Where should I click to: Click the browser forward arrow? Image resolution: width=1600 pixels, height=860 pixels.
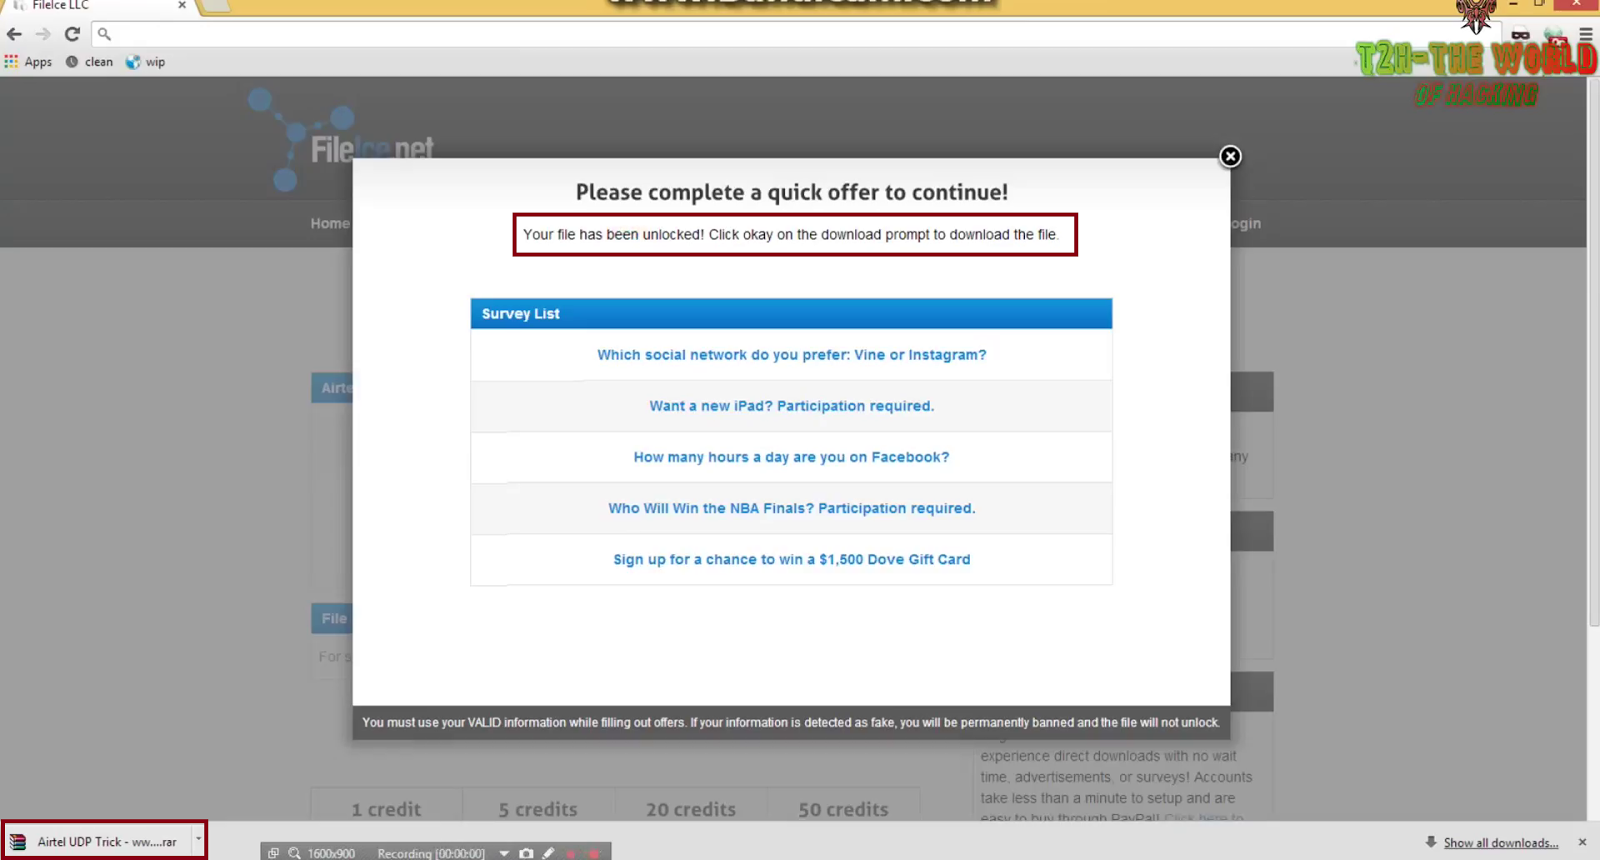coord(43,34)
